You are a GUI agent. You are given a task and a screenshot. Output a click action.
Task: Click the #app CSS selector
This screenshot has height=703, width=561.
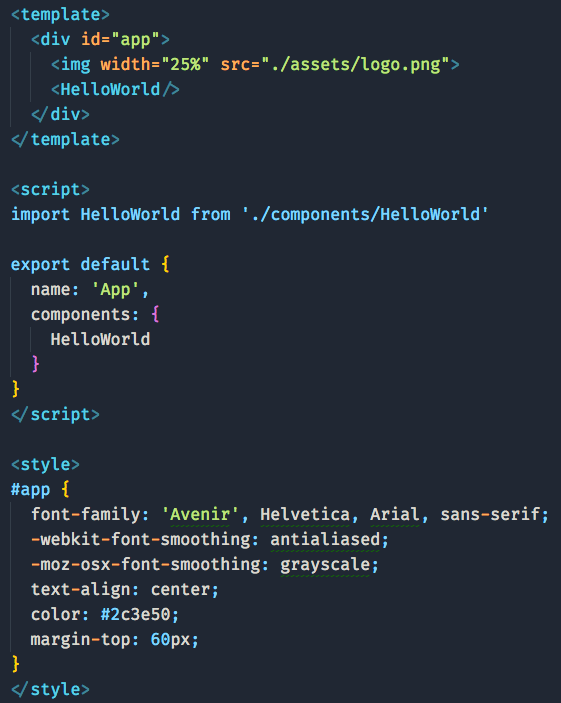[30, 489]
